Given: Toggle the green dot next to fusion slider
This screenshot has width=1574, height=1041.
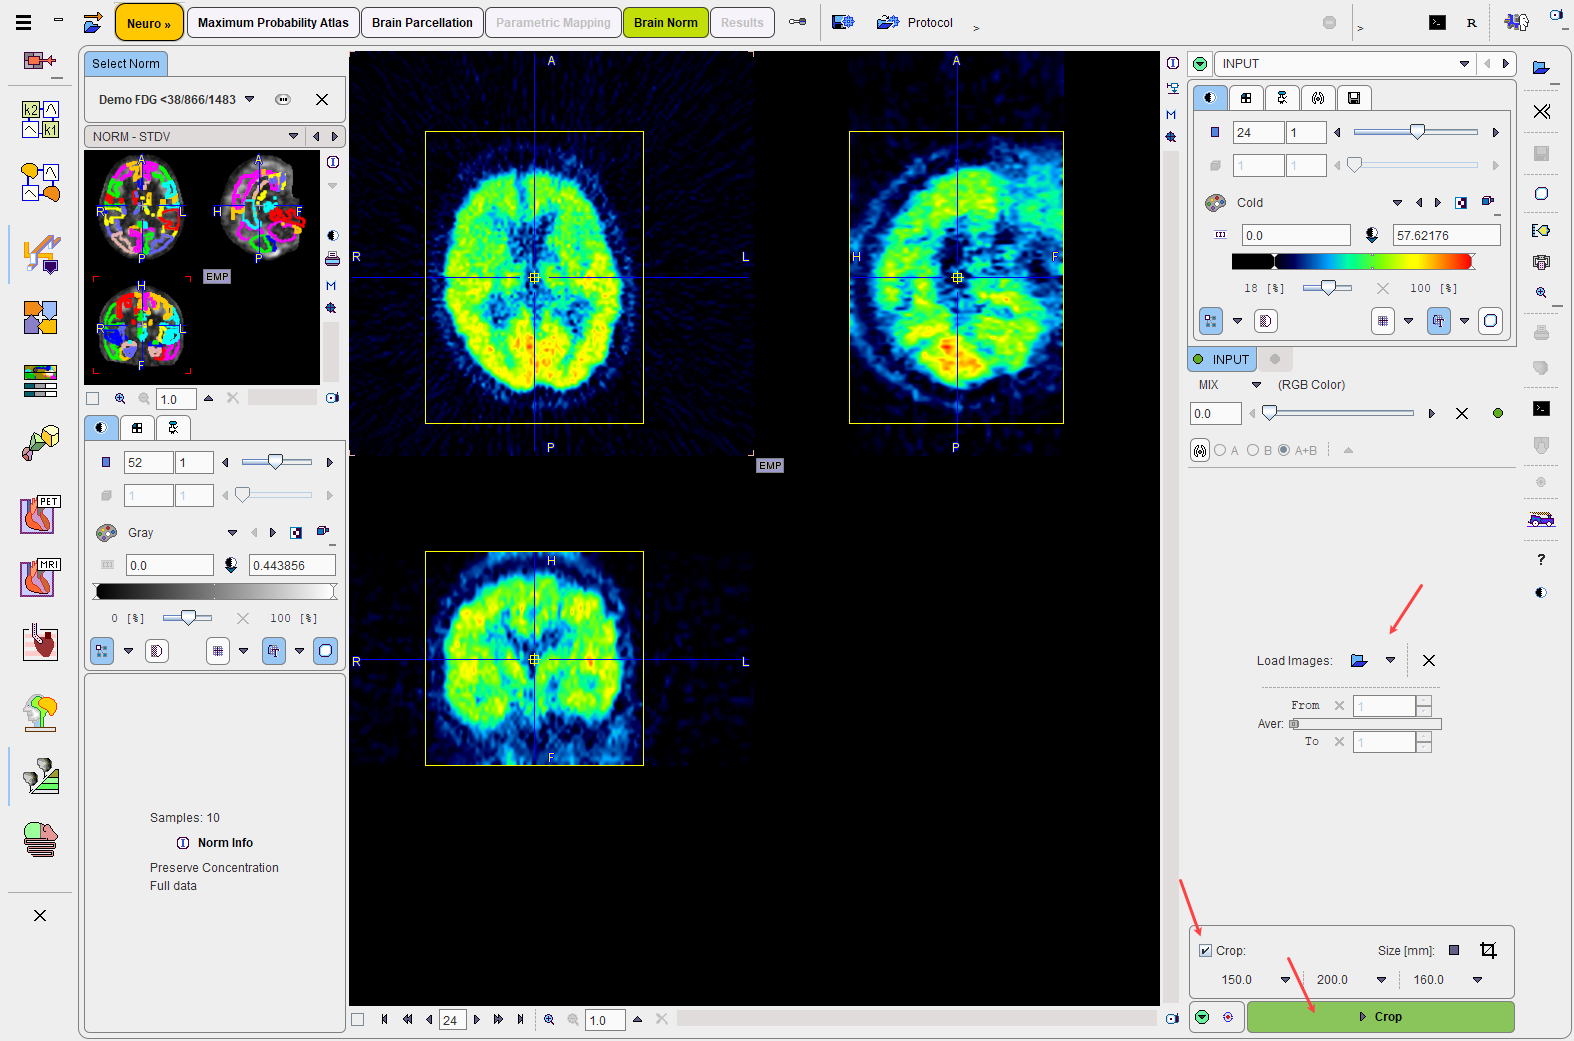Looking at the screenshot, I should pos(1497,414).
